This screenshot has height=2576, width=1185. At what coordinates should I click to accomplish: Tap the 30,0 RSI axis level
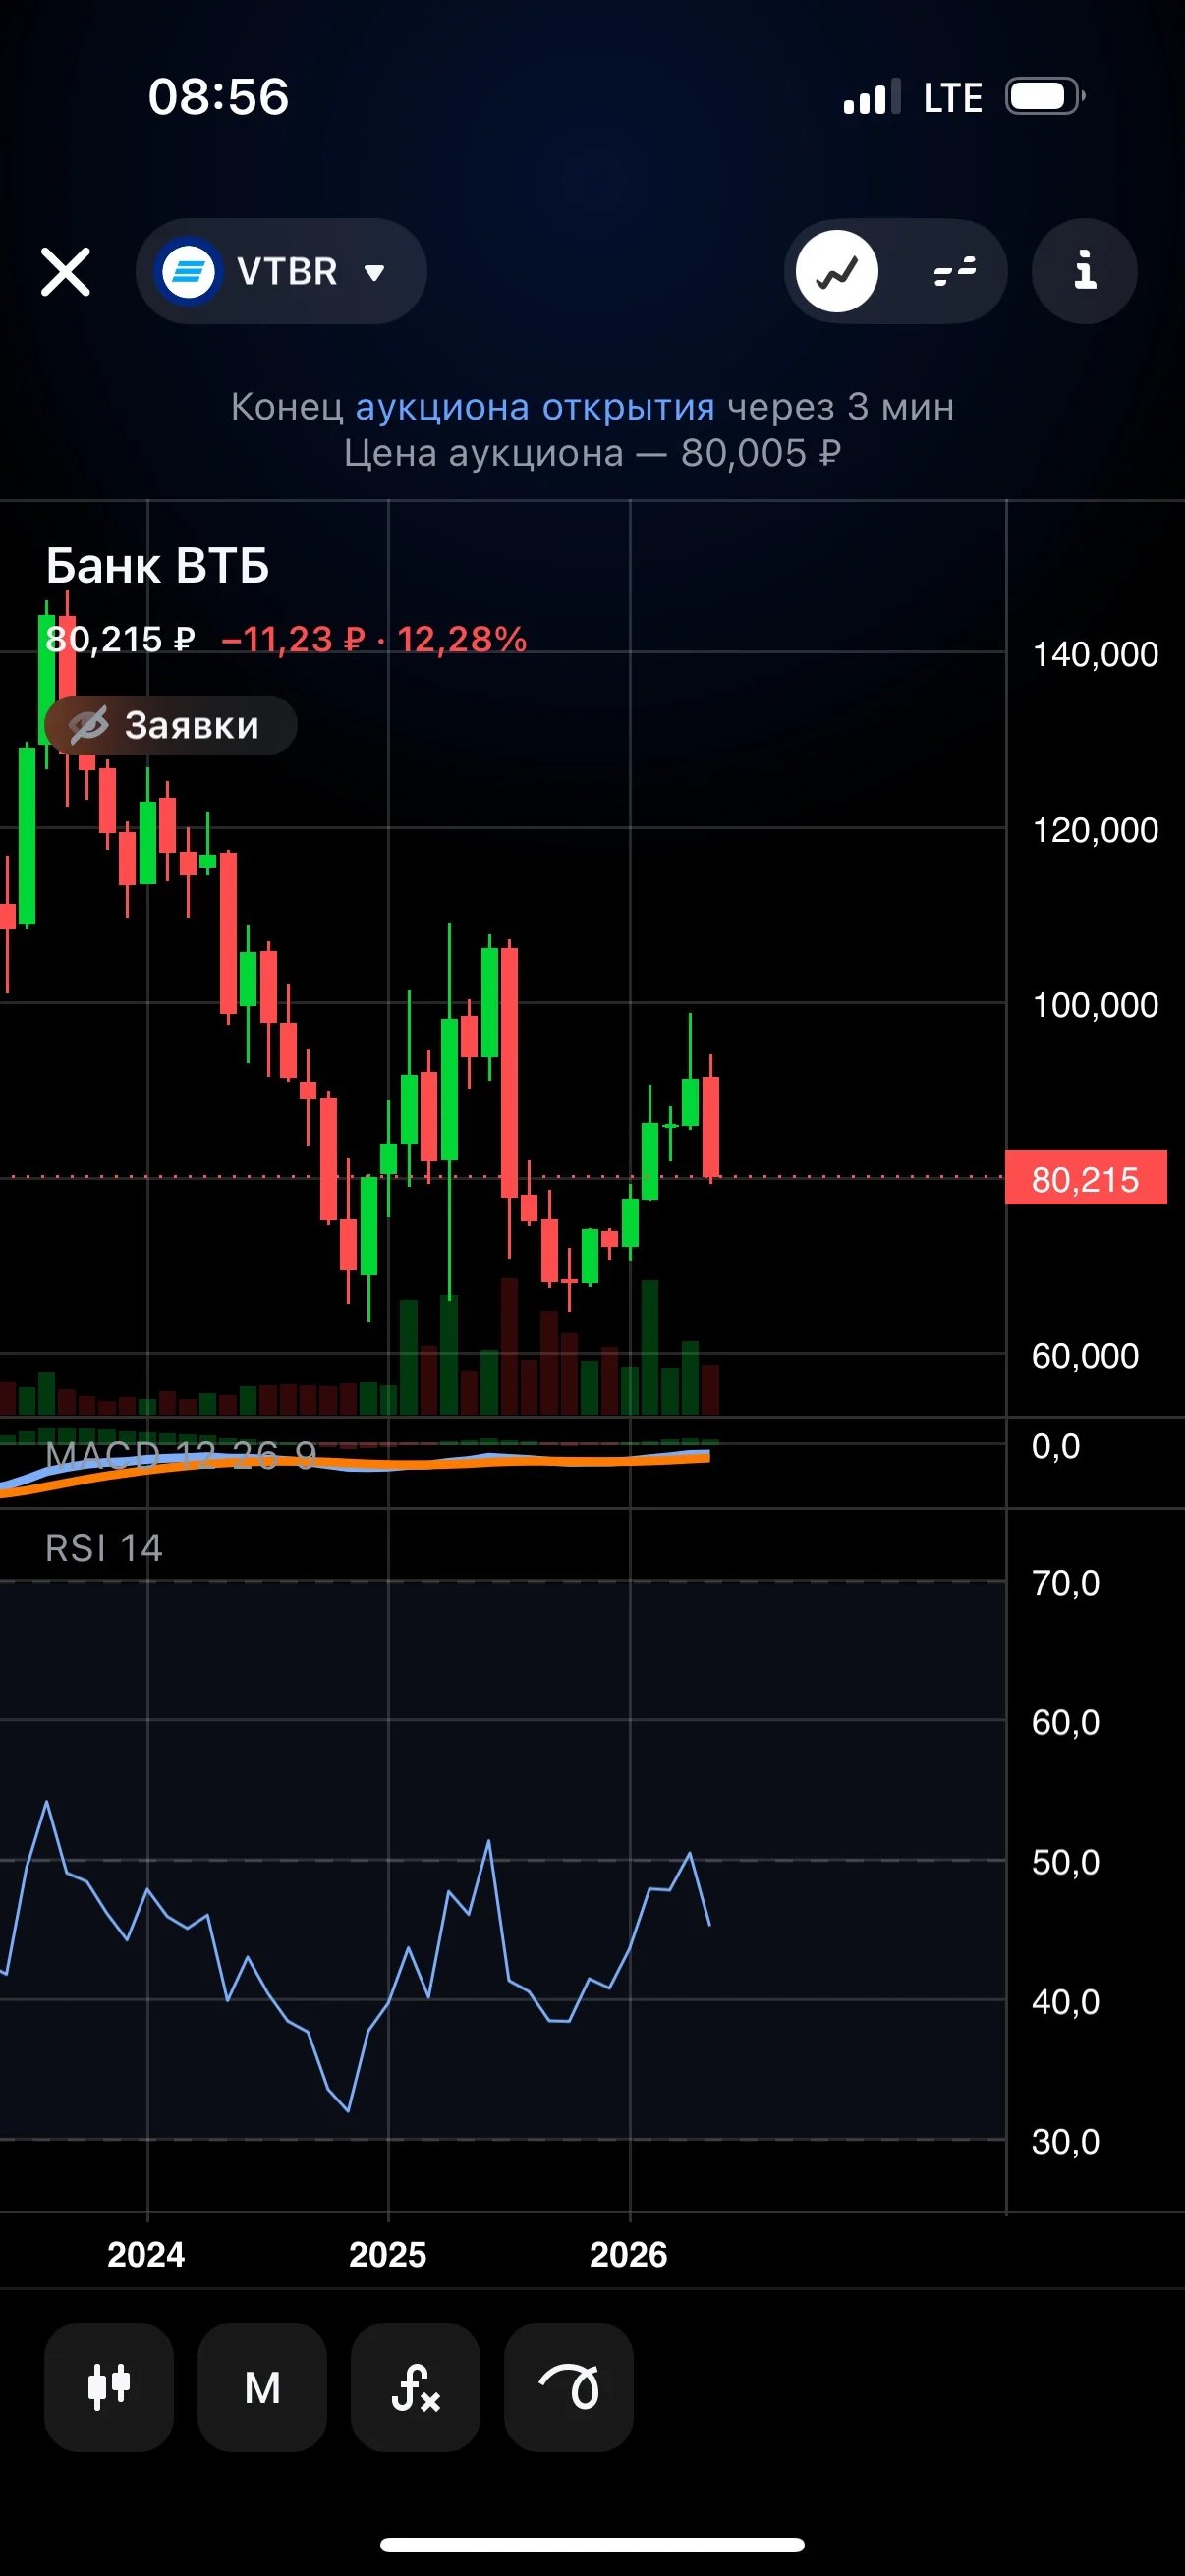click(1066, 2142)
